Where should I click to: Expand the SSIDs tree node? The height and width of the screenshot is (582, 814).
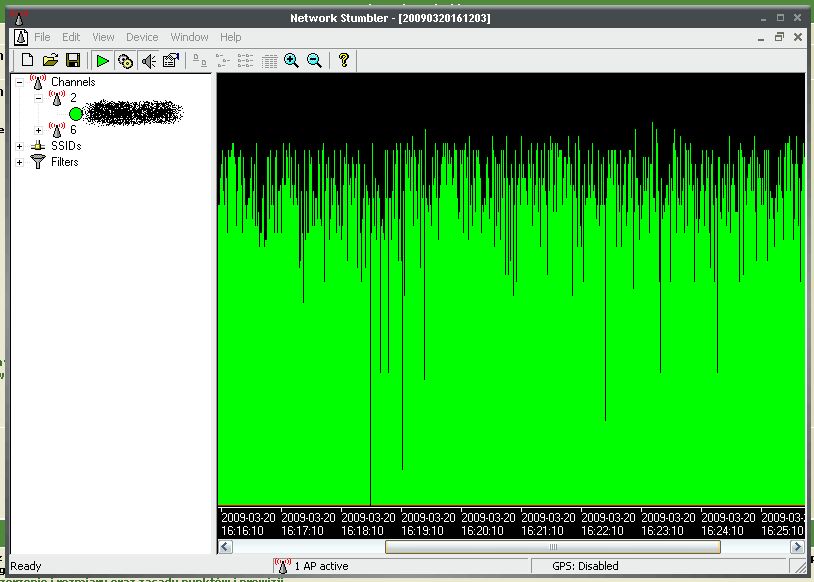coord(19,146)
